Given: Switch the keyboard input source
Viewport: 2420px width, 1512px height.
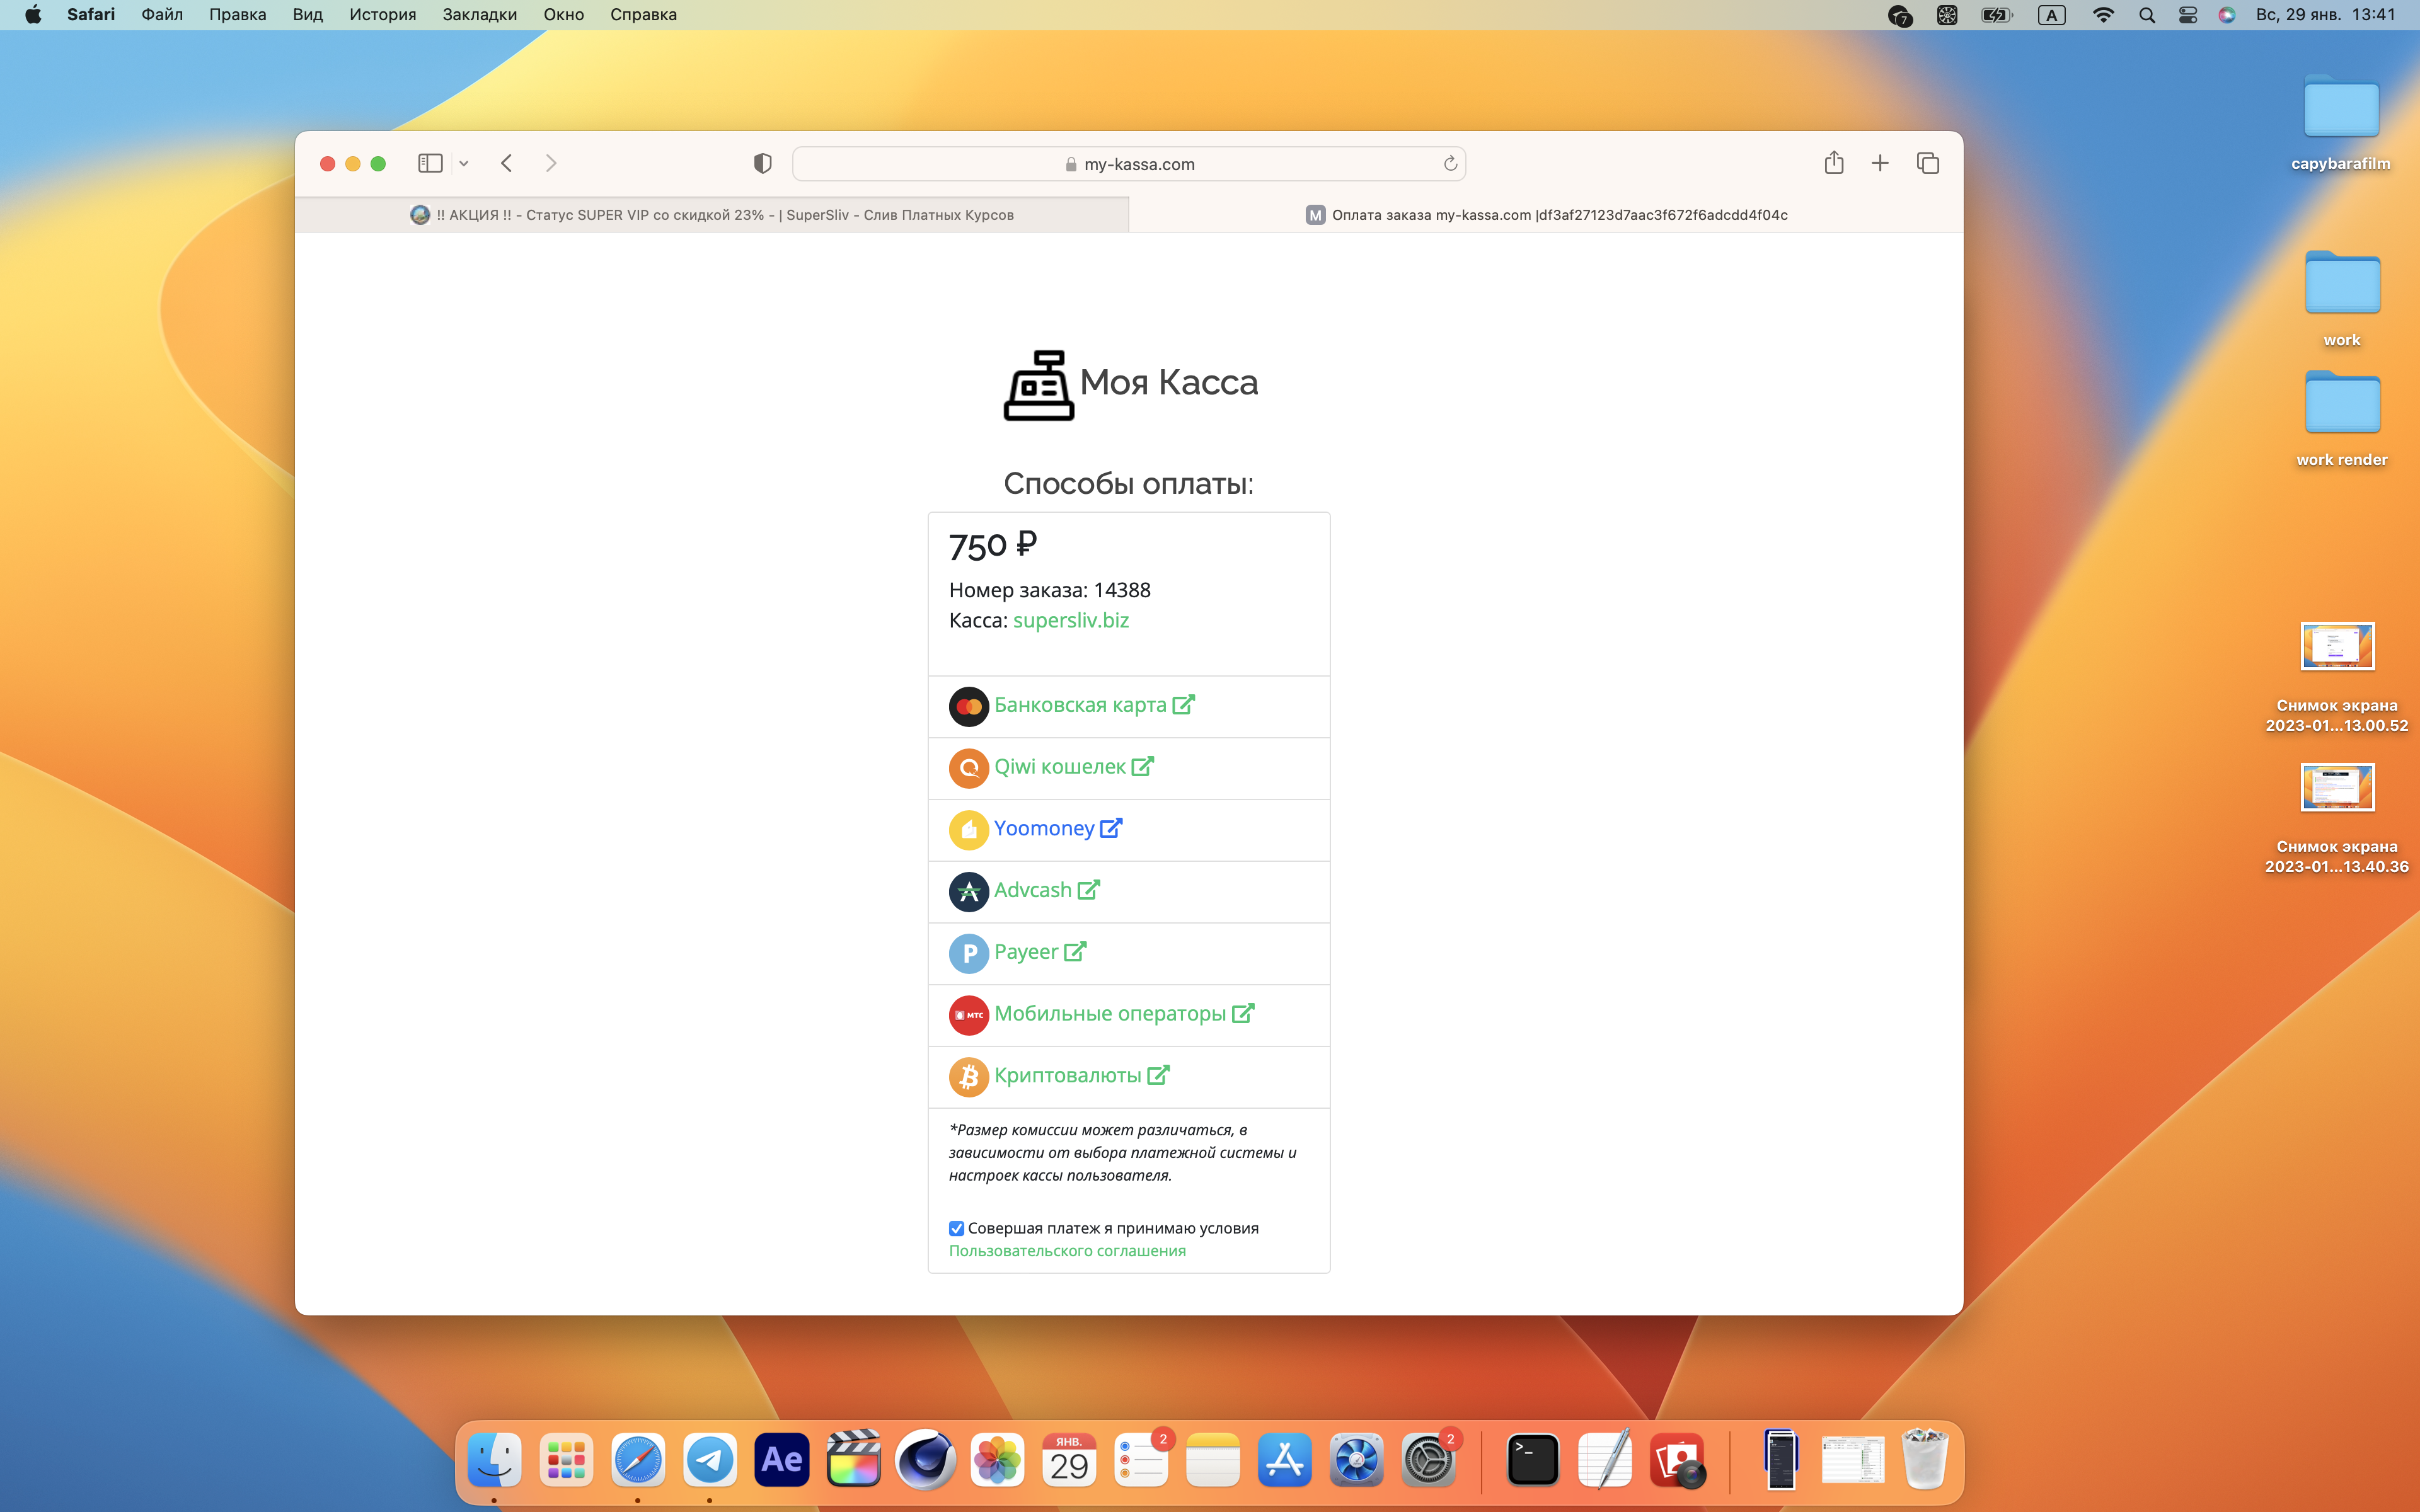Looking at the screenshot, I should (2052, 15).
